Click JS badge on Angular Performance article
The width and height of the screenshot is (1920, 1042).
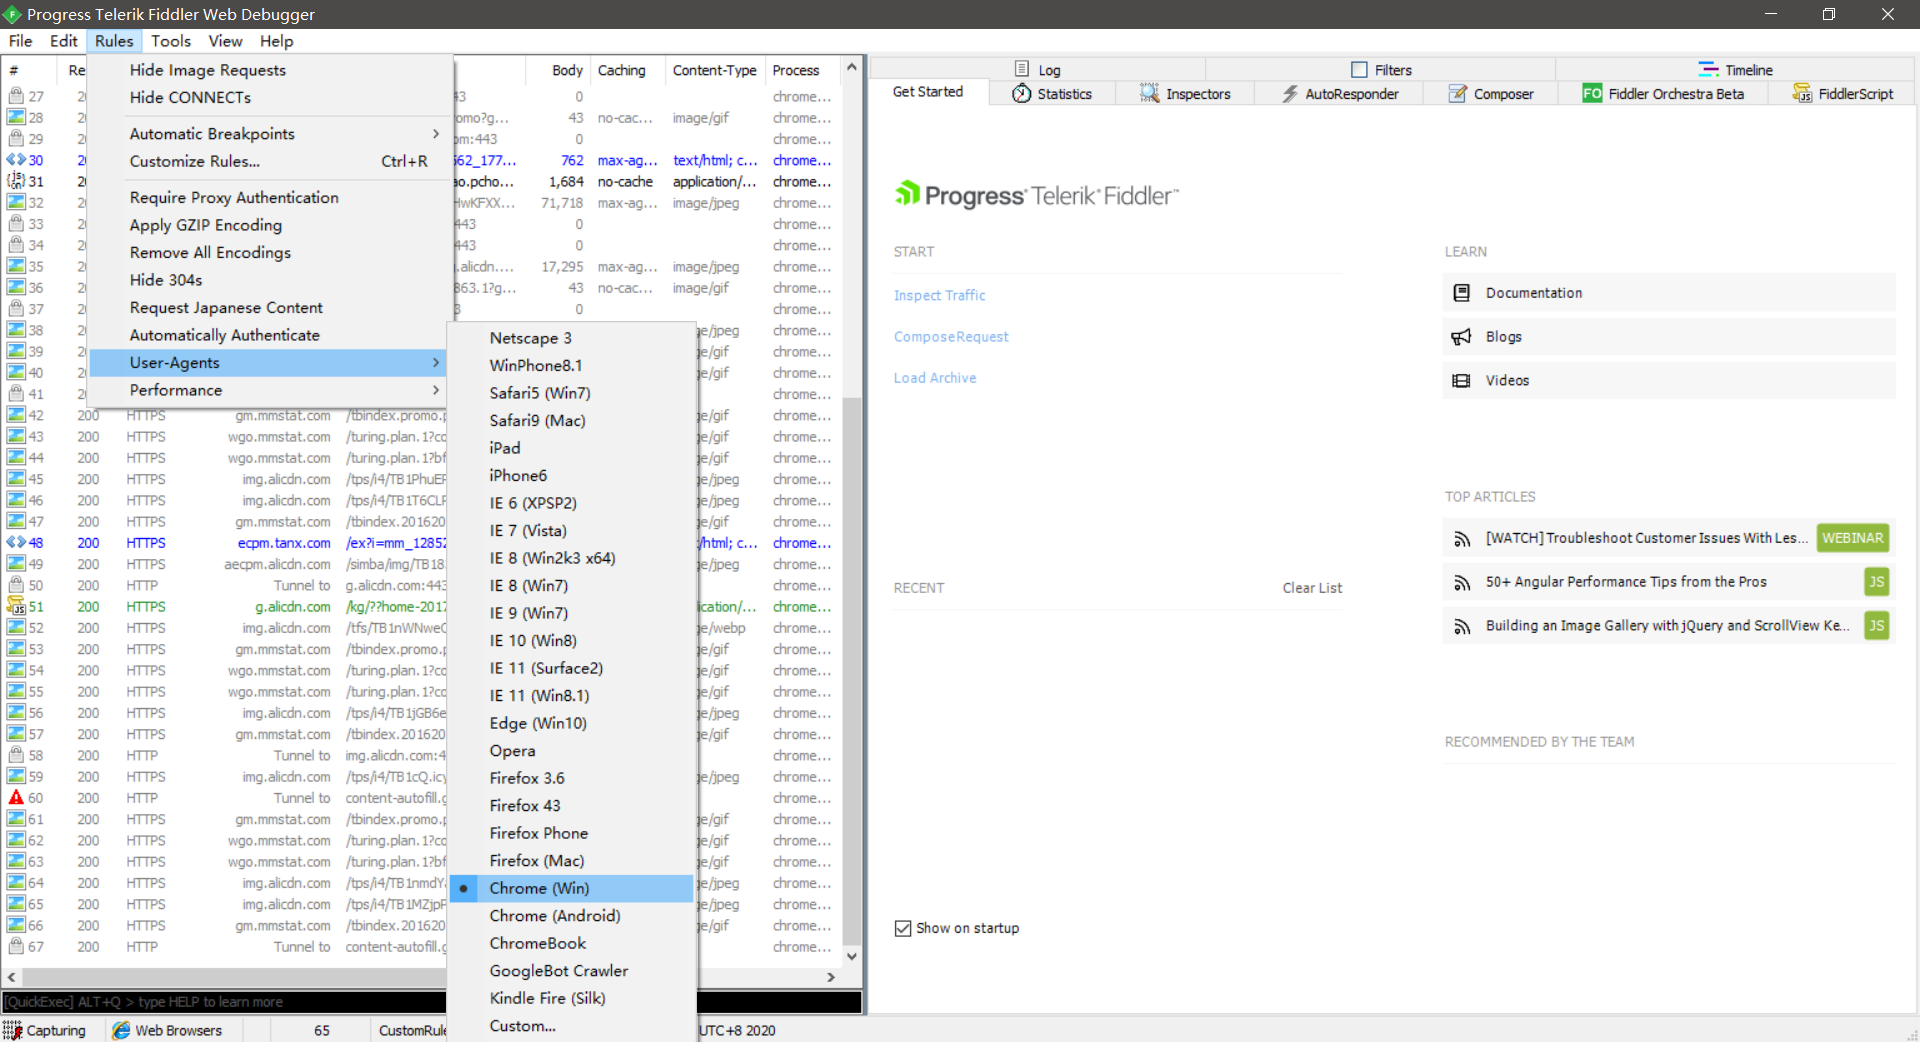[x=1877, y=582]
